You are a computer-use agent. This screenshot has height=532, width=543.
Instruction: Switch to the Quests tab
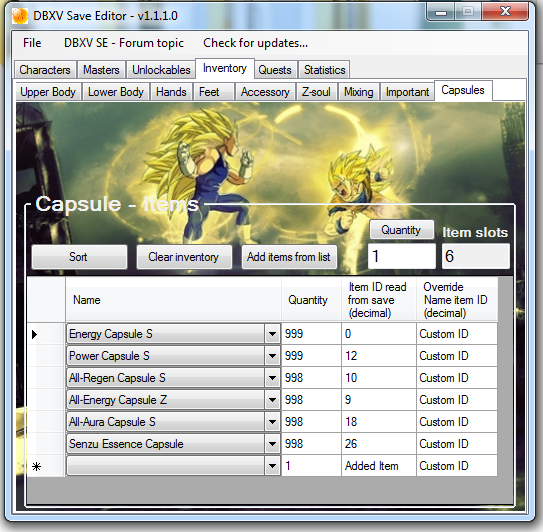[x=275, y=70]
